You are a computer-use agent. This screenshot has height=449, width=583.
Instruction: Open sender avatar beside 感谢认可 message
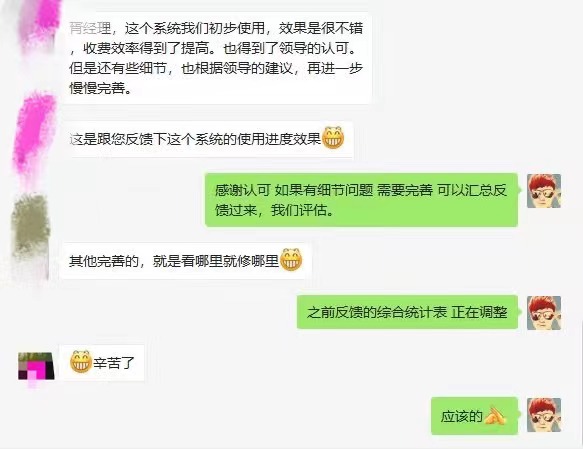(x=544, y=191)
